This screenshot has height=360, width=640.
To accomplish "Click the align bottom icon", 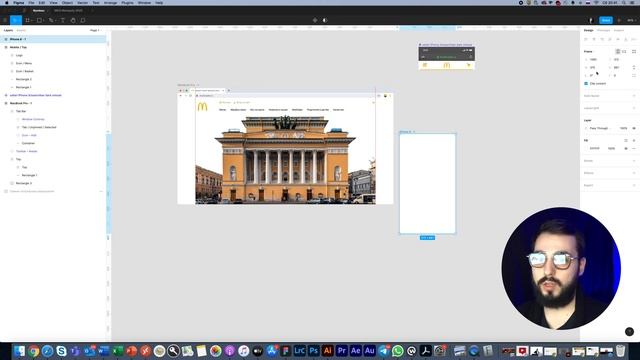I will pyautogui.click(x=626, y=39).
